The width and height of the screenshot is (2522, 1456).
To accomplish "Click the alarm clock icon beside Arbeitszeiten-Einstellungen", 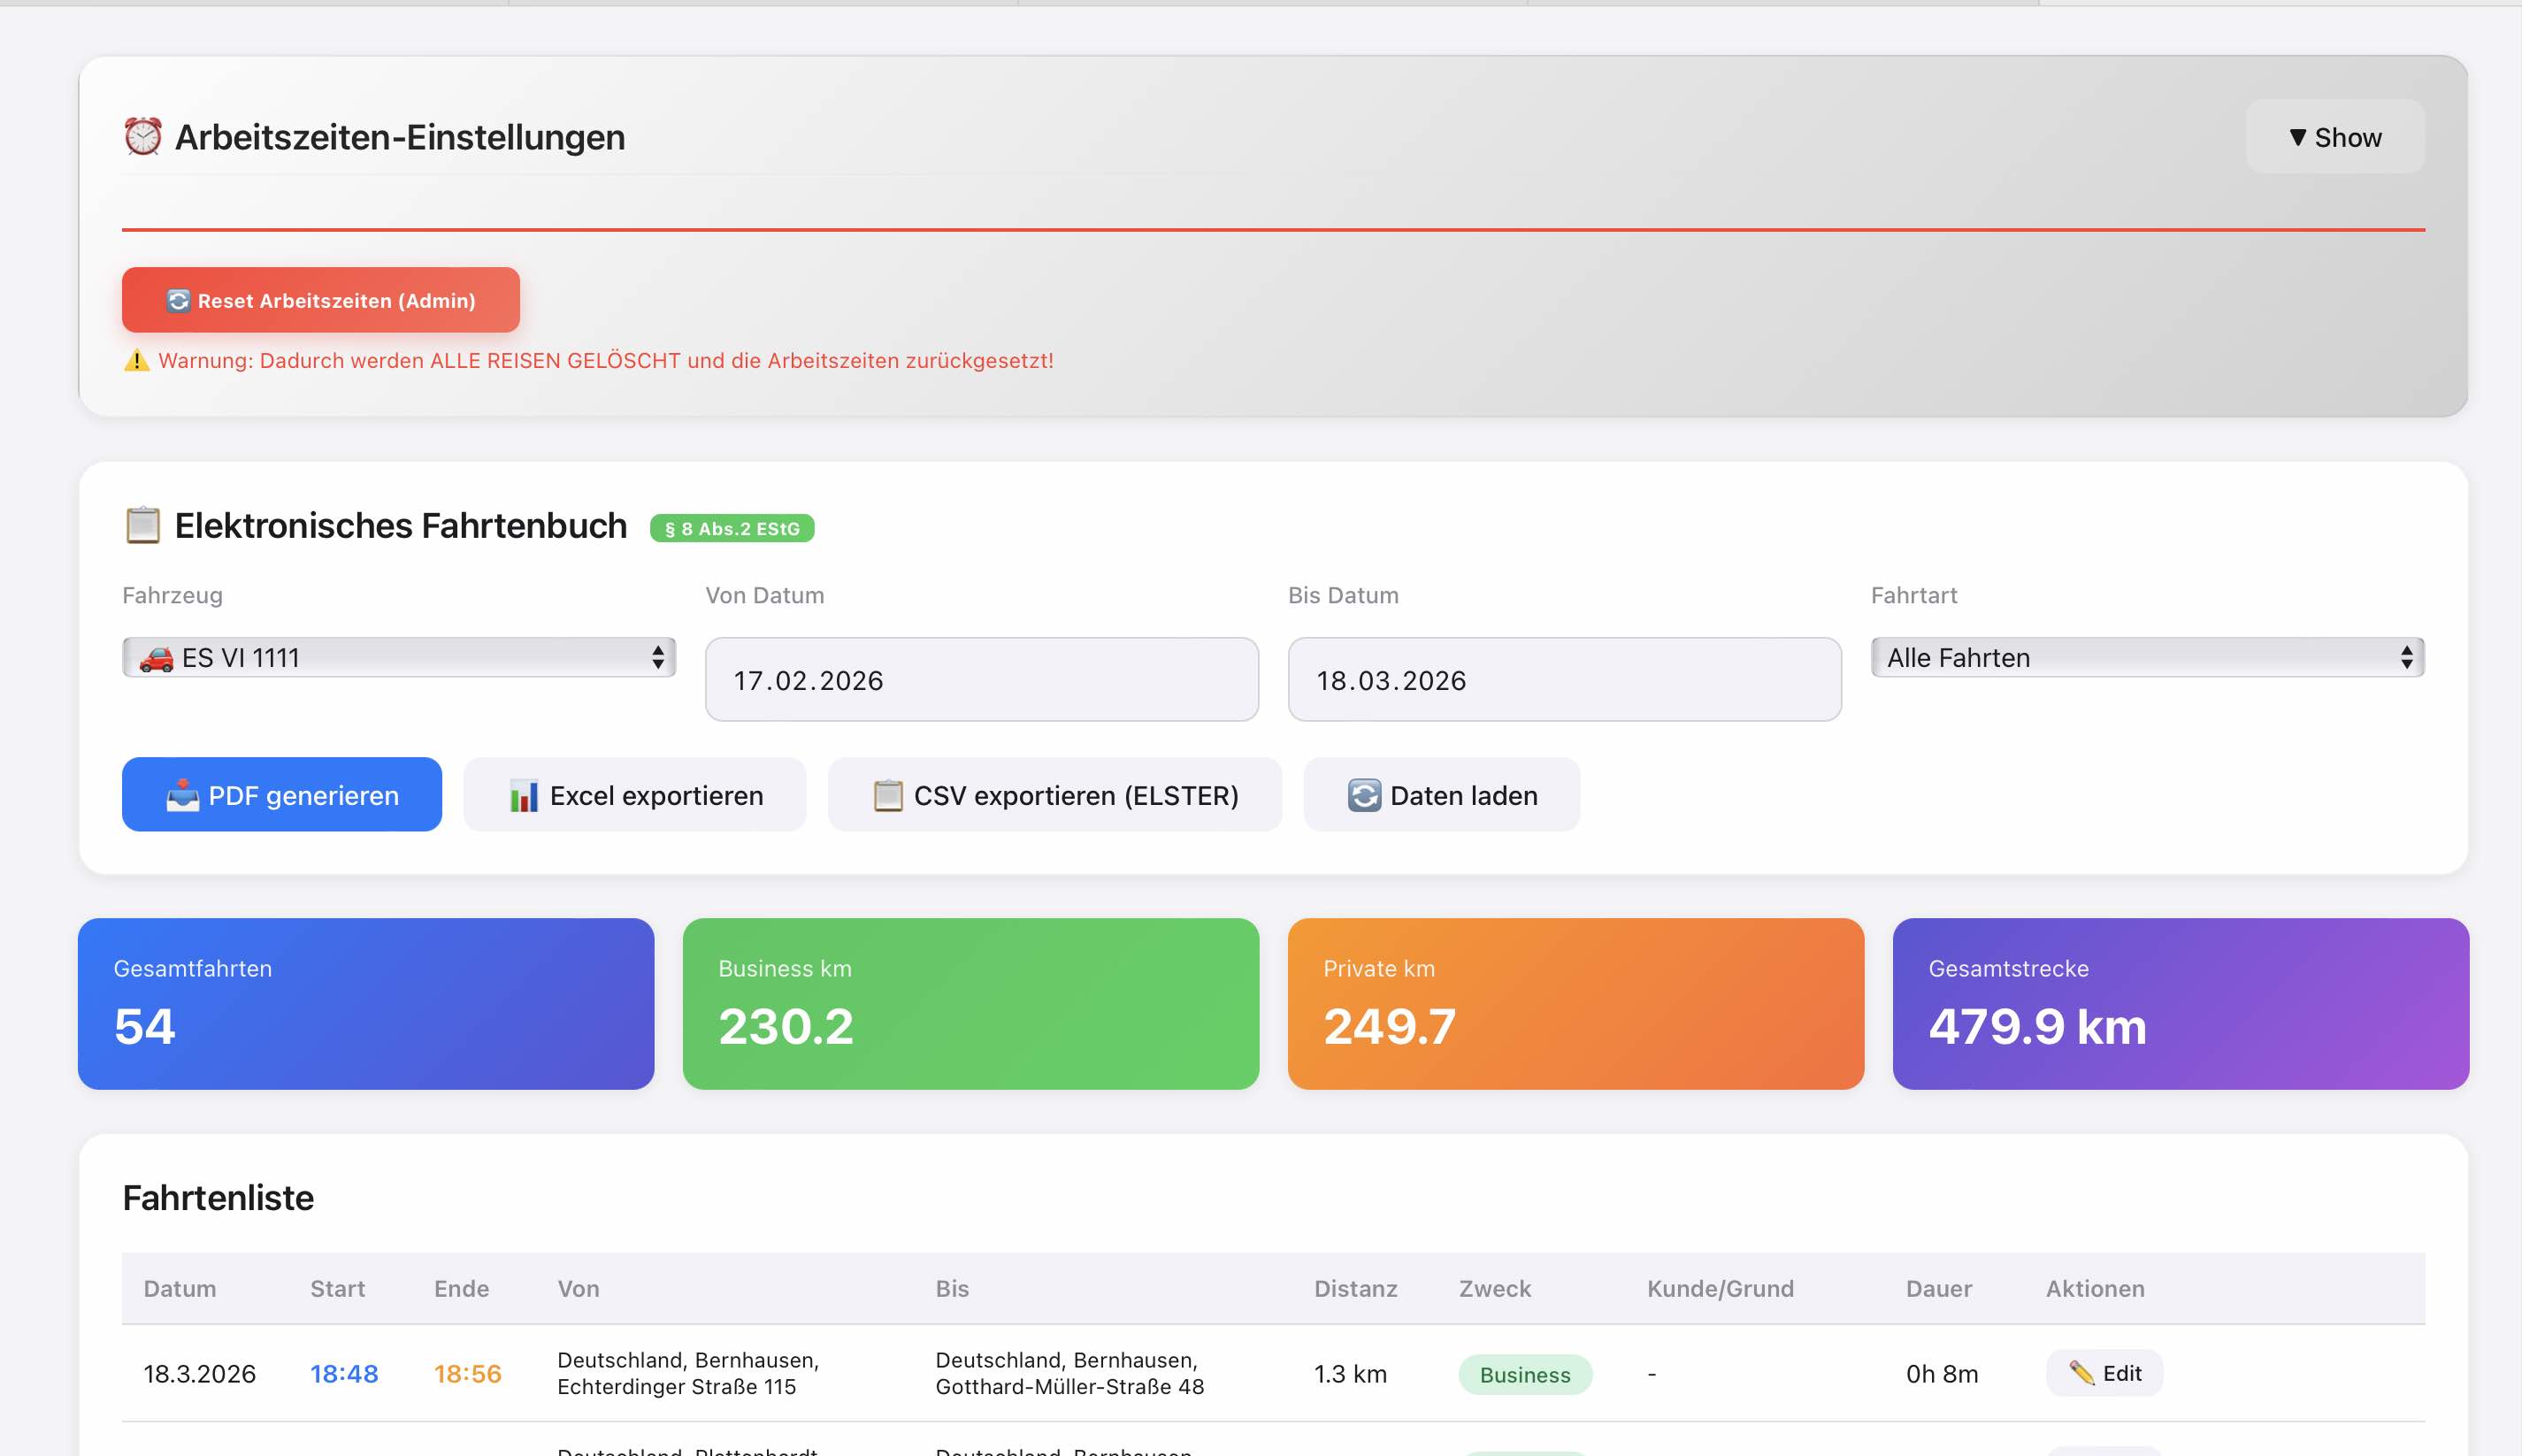I will pyautogui.click(x=143, y=137).
